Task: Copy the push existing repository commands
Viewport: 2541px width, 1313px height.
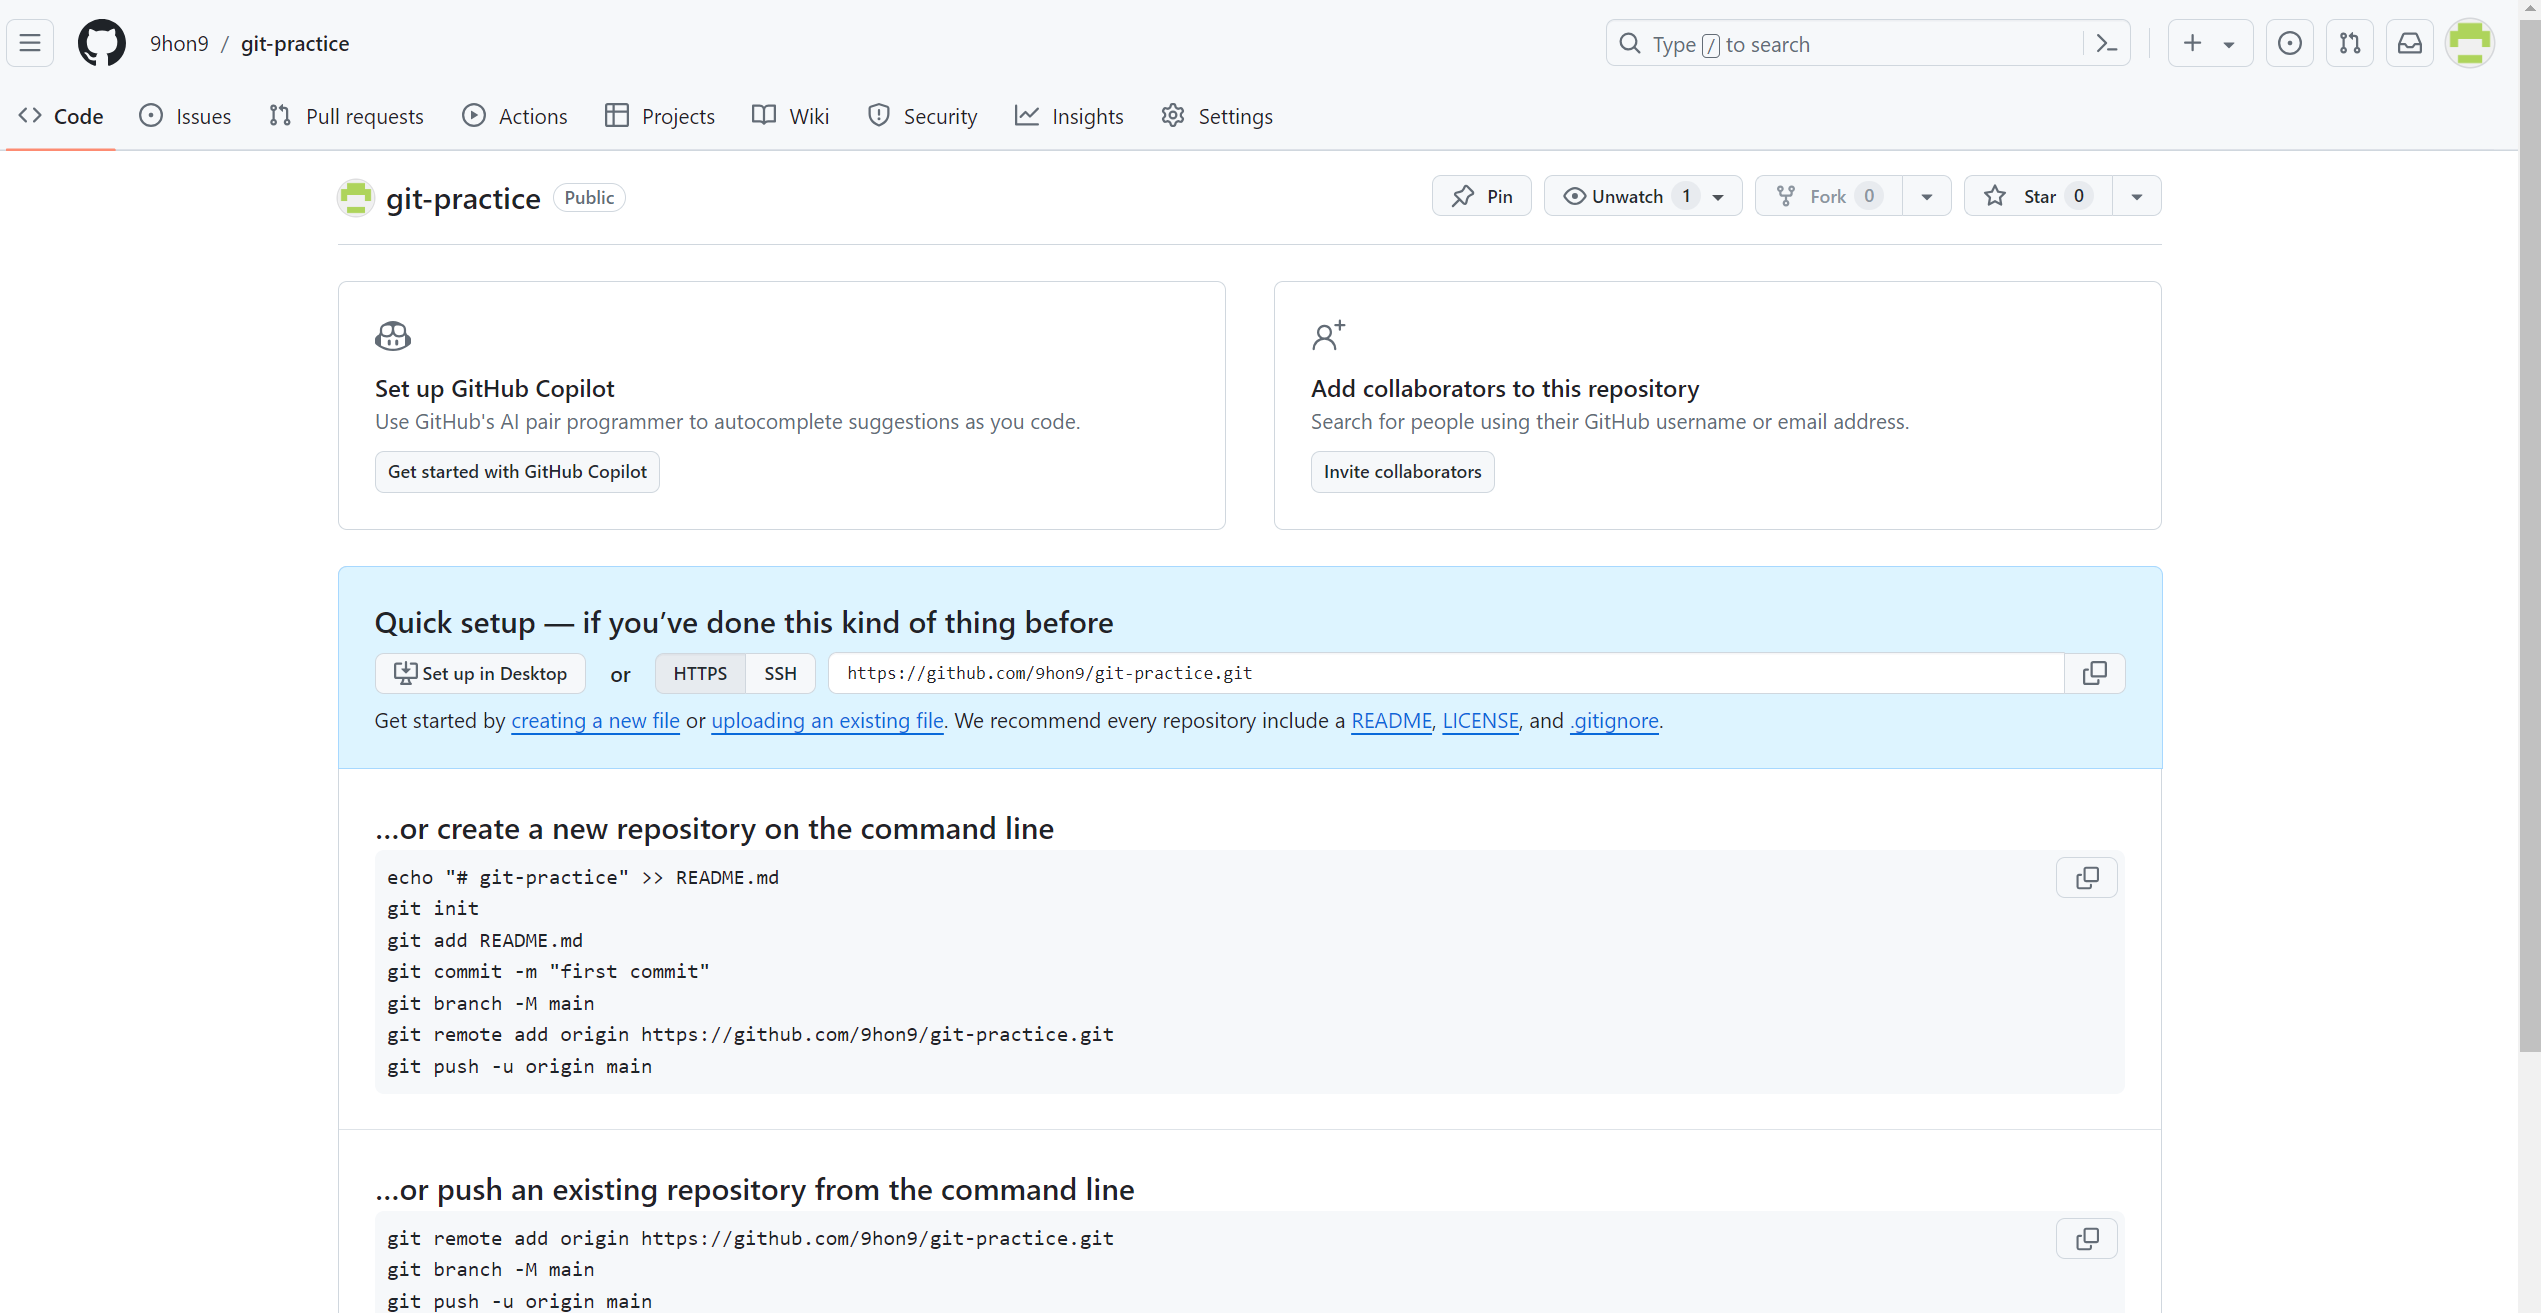Action: point(2087,1239)
